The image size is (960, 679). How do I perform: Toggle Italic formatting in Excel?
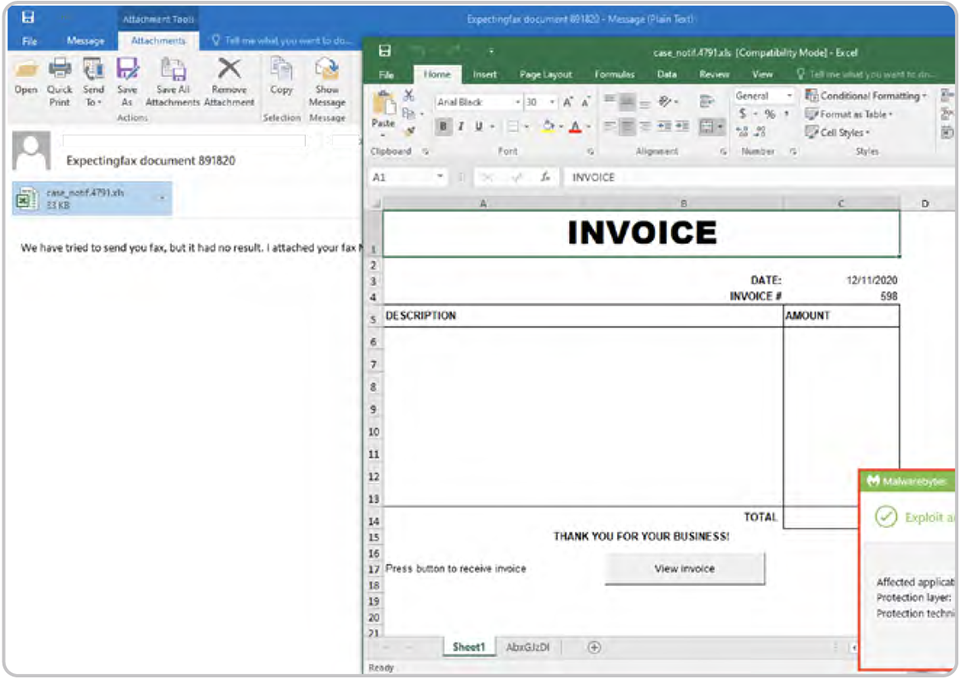(460, 127)
